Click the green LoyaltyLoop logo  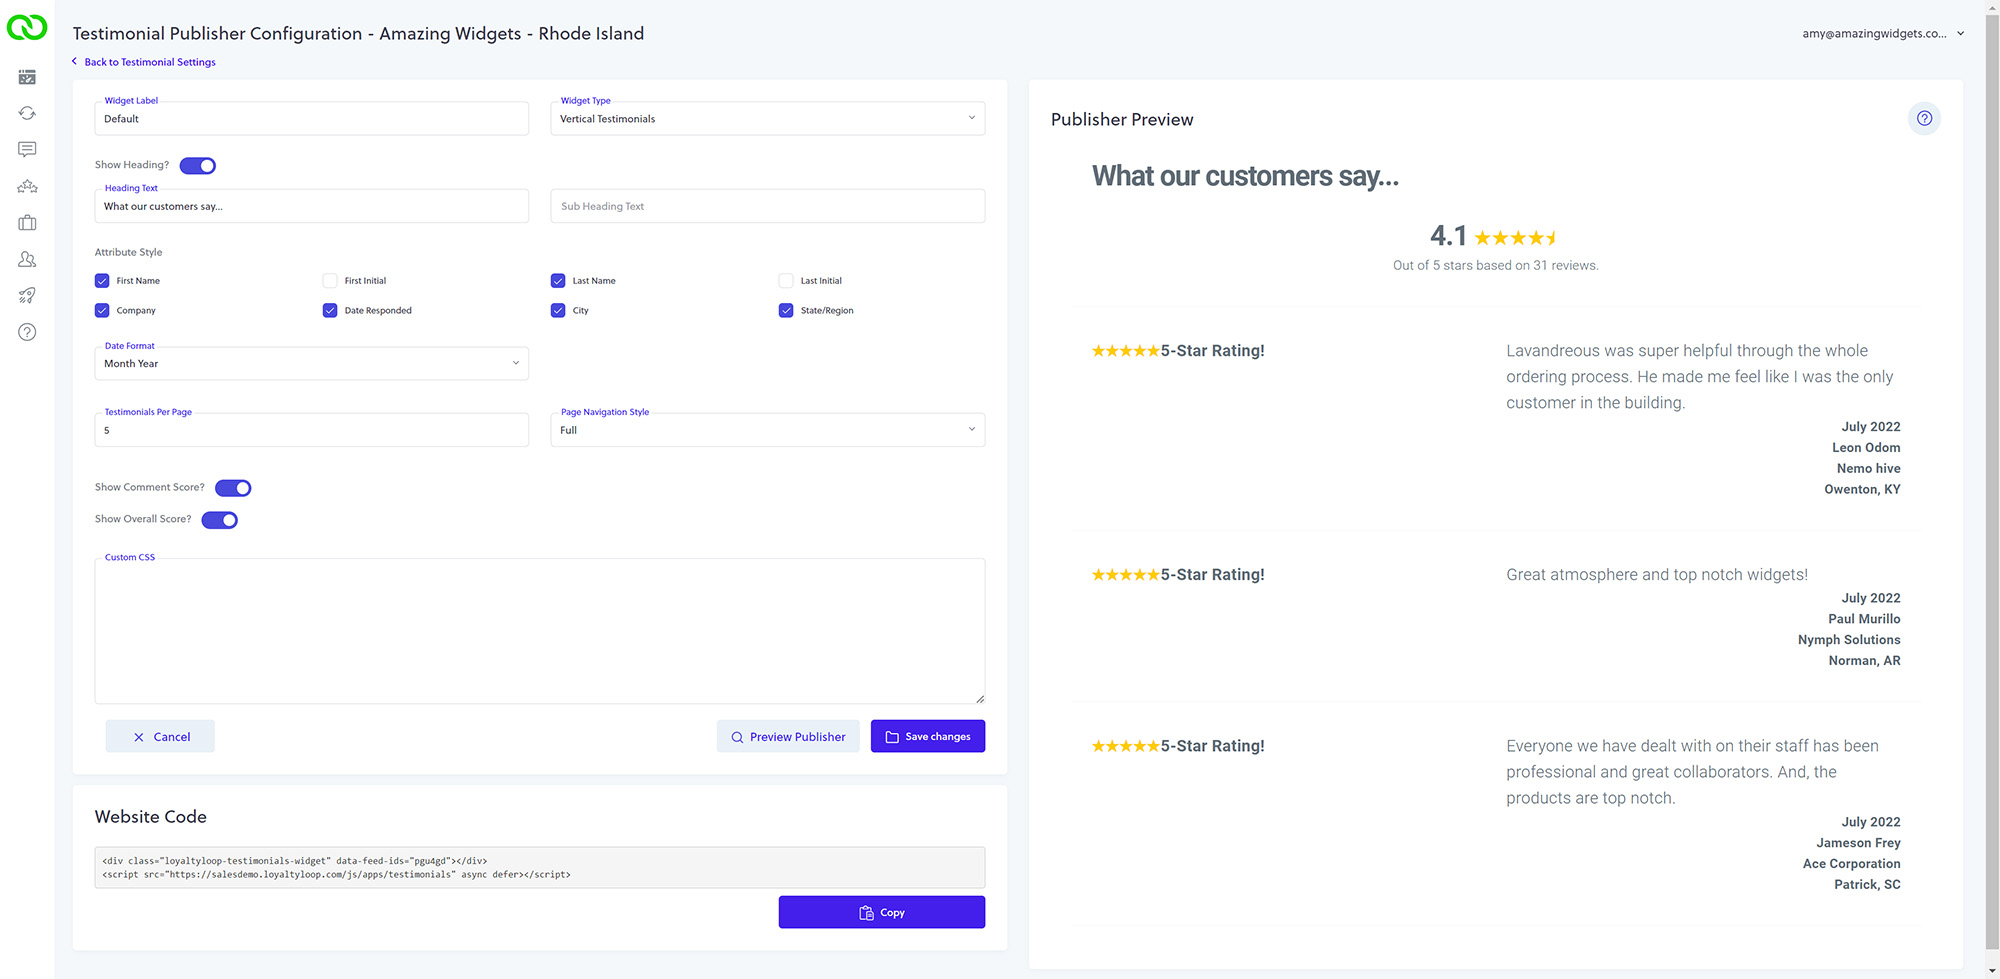pos(27,28)
